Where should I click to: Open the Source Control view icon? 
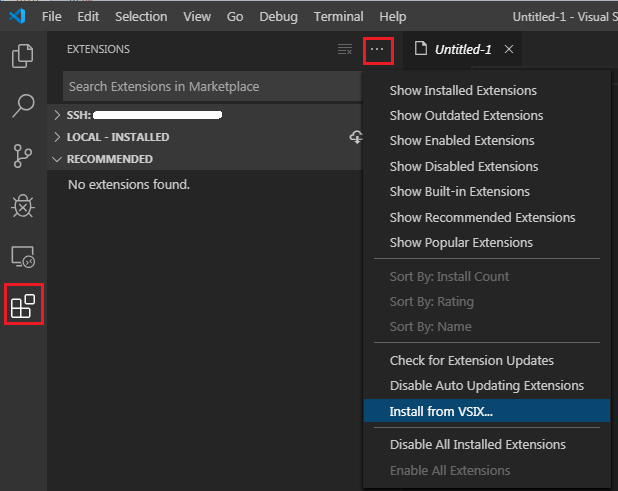(22, 155)
